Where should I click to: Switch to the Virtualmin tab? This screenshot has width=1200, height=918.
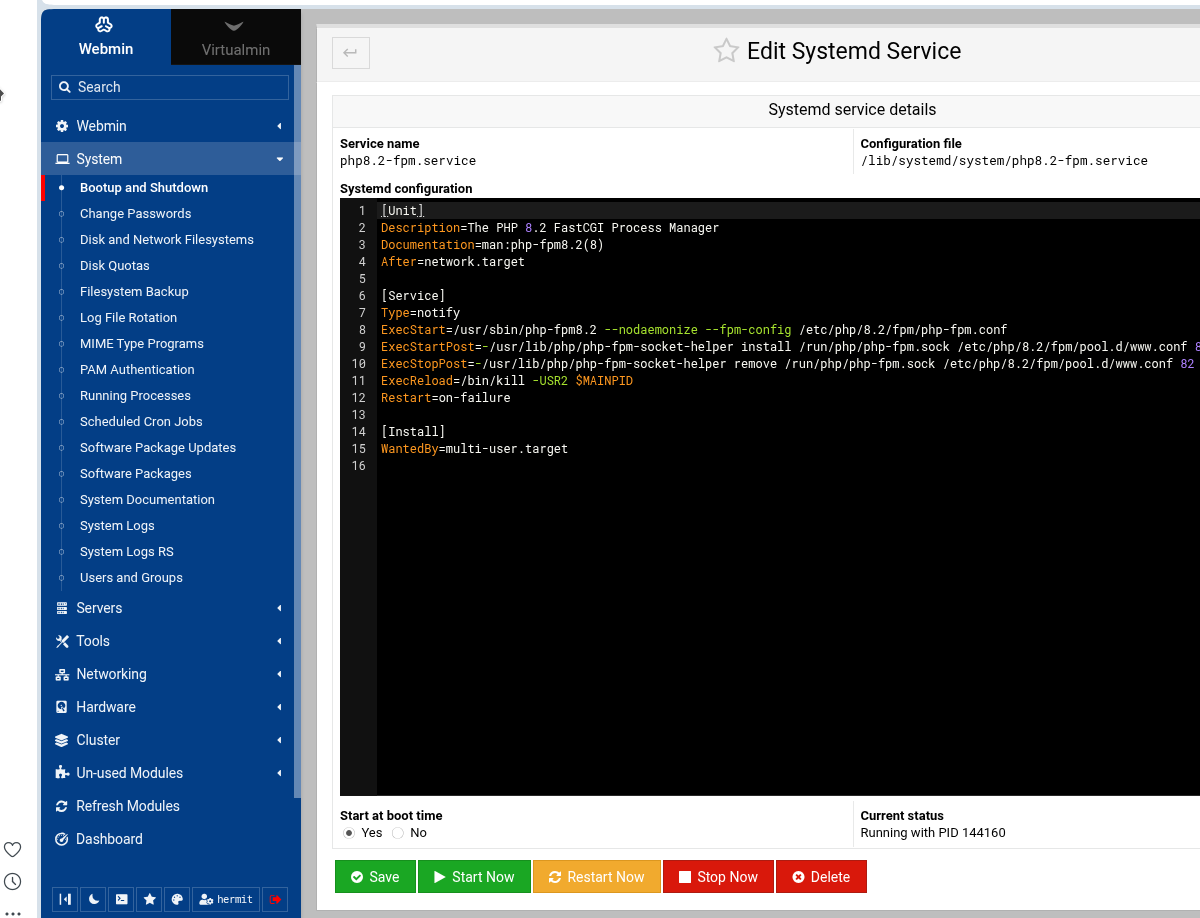tap(236, 38)
